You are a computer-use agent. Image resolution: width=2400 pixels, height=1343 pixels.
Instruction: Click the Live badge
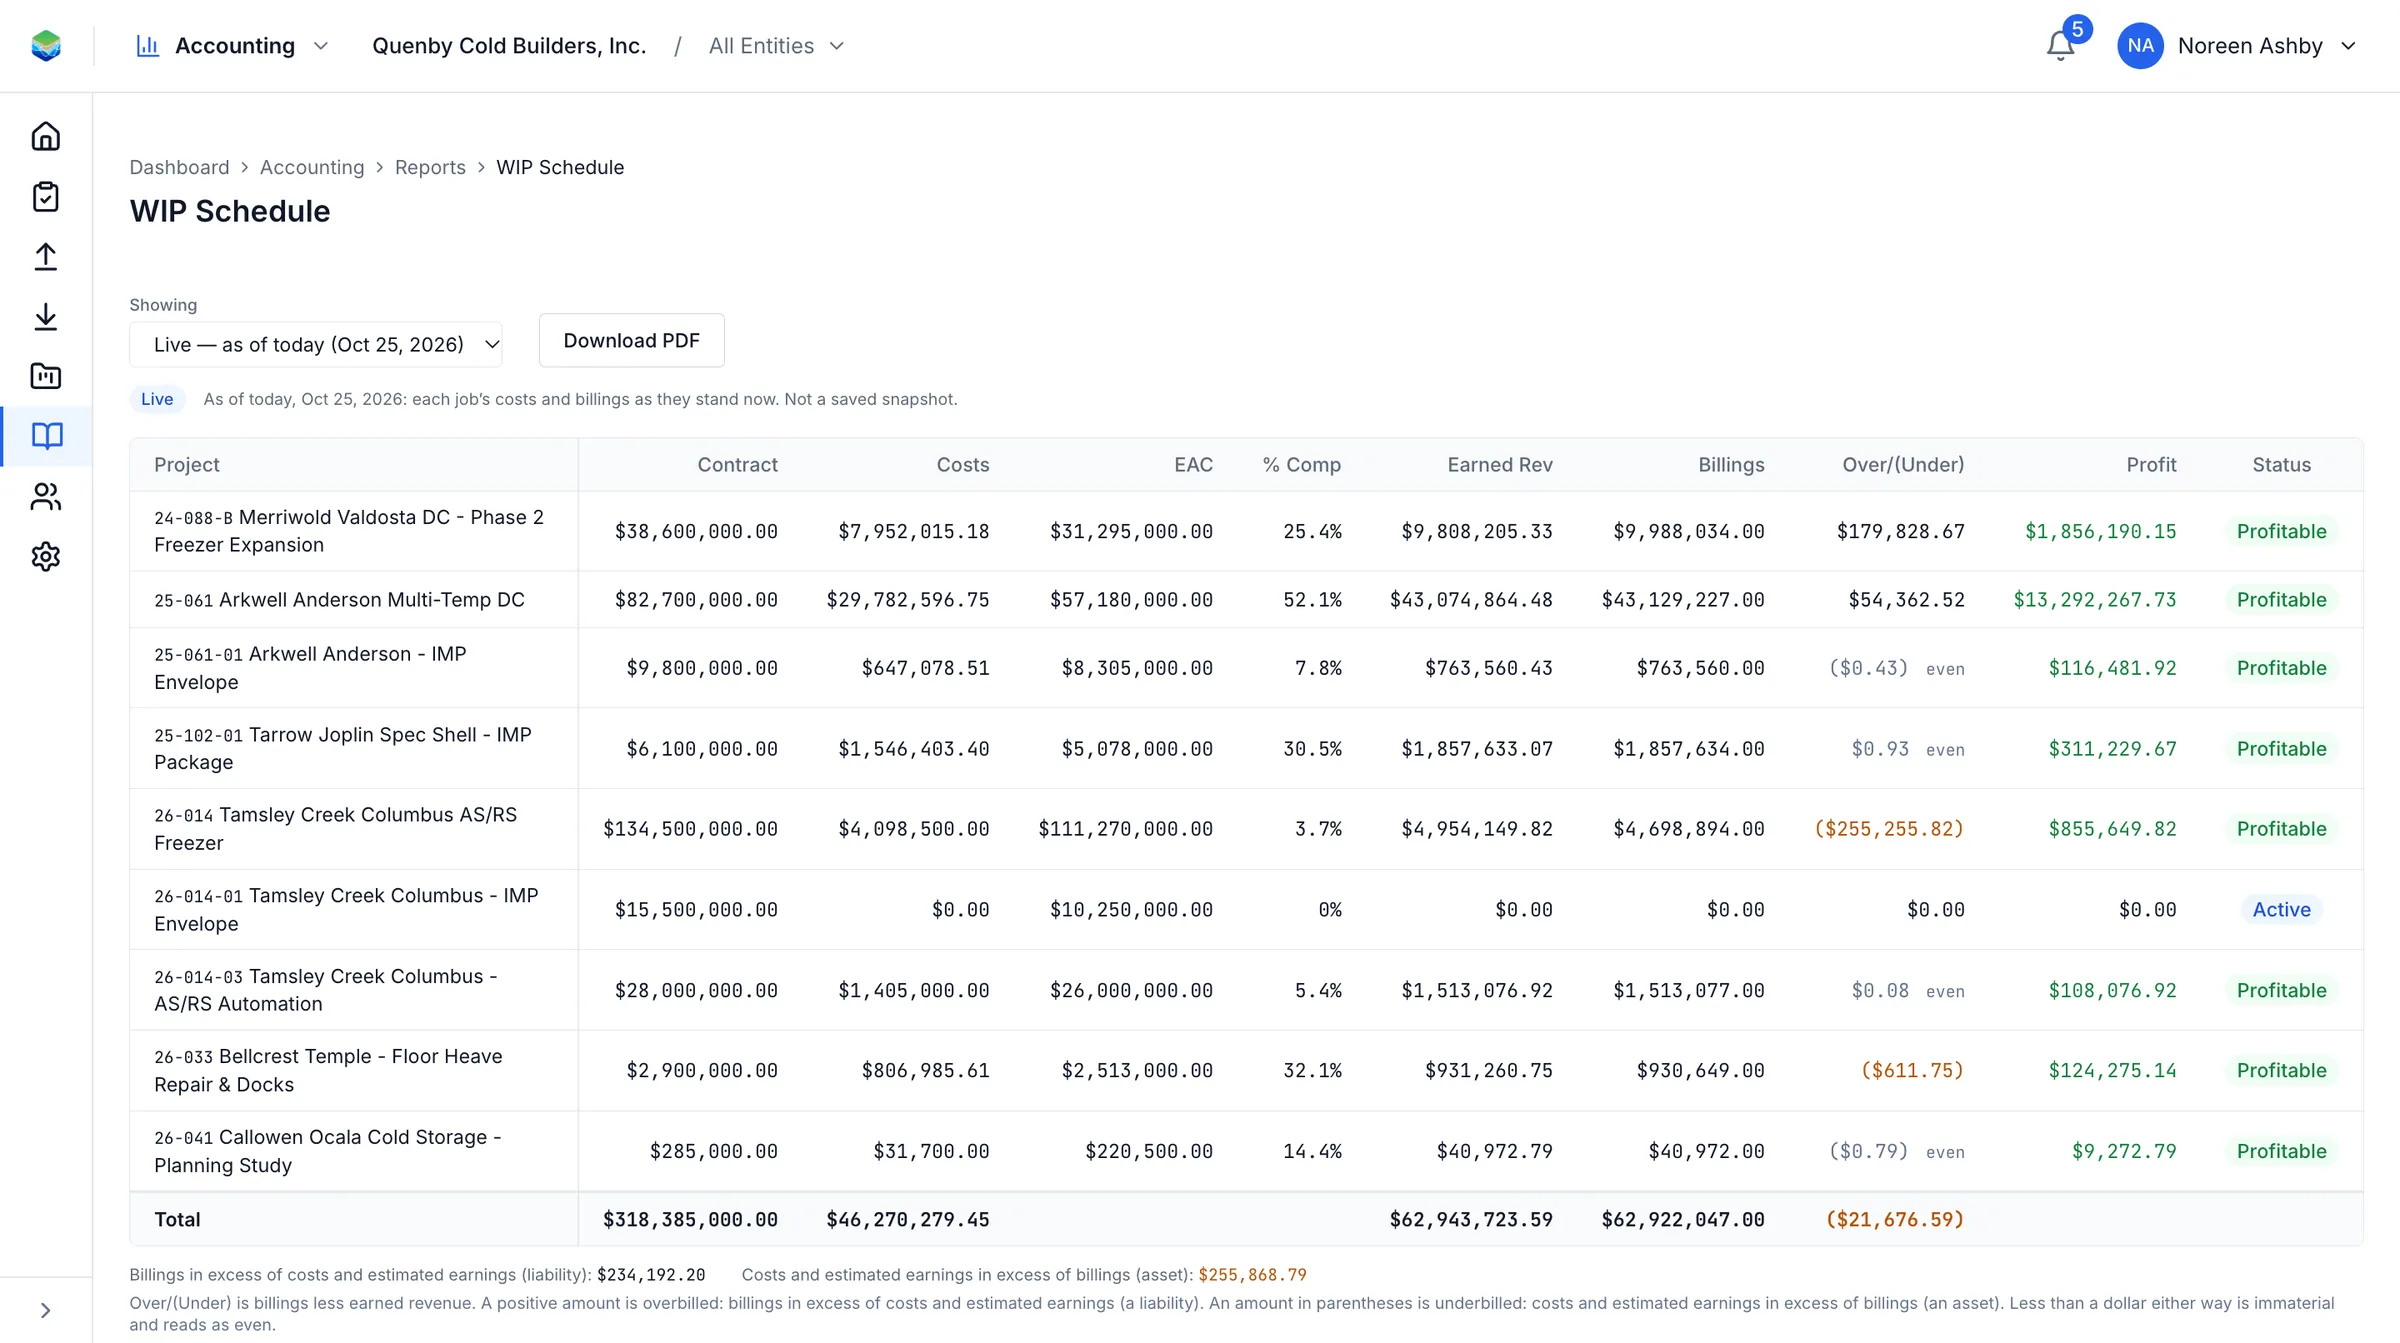tap(157, 399)
